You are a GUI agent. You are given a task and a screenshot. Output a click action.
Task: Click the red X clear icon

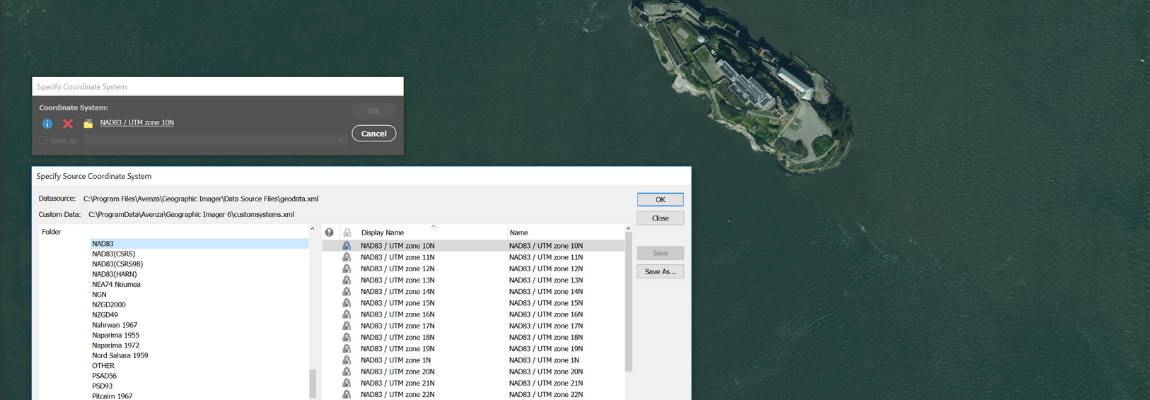click(x=68, y=123)
